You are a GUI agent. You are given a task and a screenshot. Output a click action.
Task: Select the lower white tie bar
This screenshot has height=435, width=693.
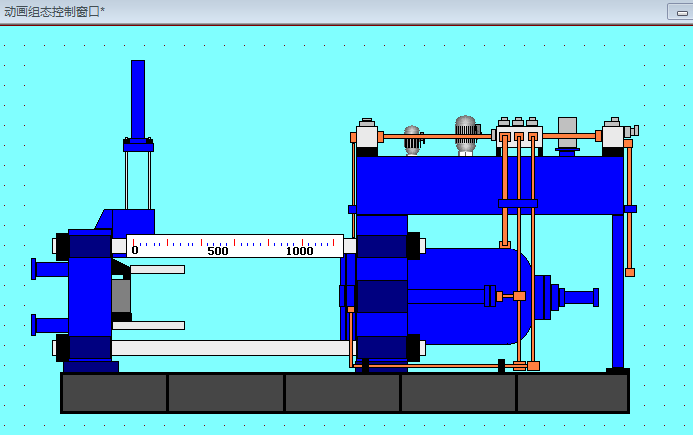click(x=230, y=348)
